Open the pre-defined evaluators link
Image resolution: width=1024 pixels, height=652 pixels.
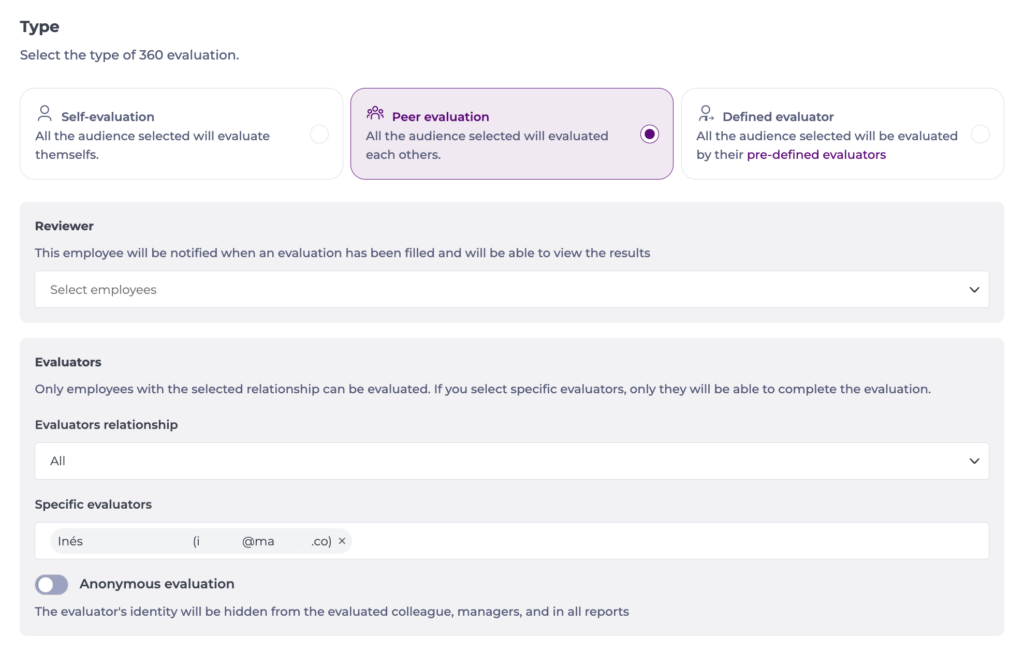tap(816, 155)
